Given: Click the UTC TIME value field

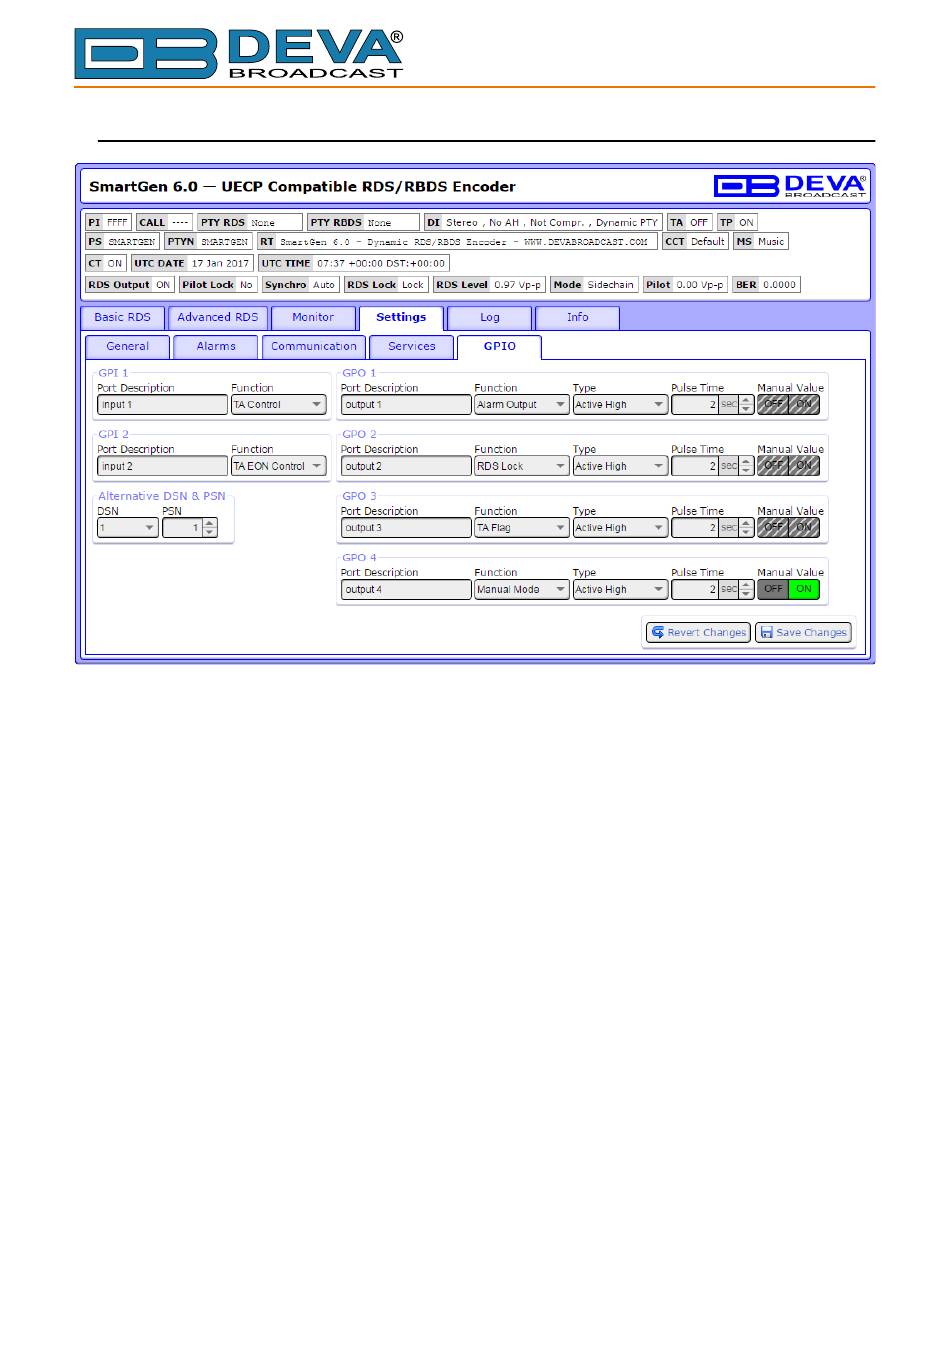Looking at the screenshot, I should 381,263.
